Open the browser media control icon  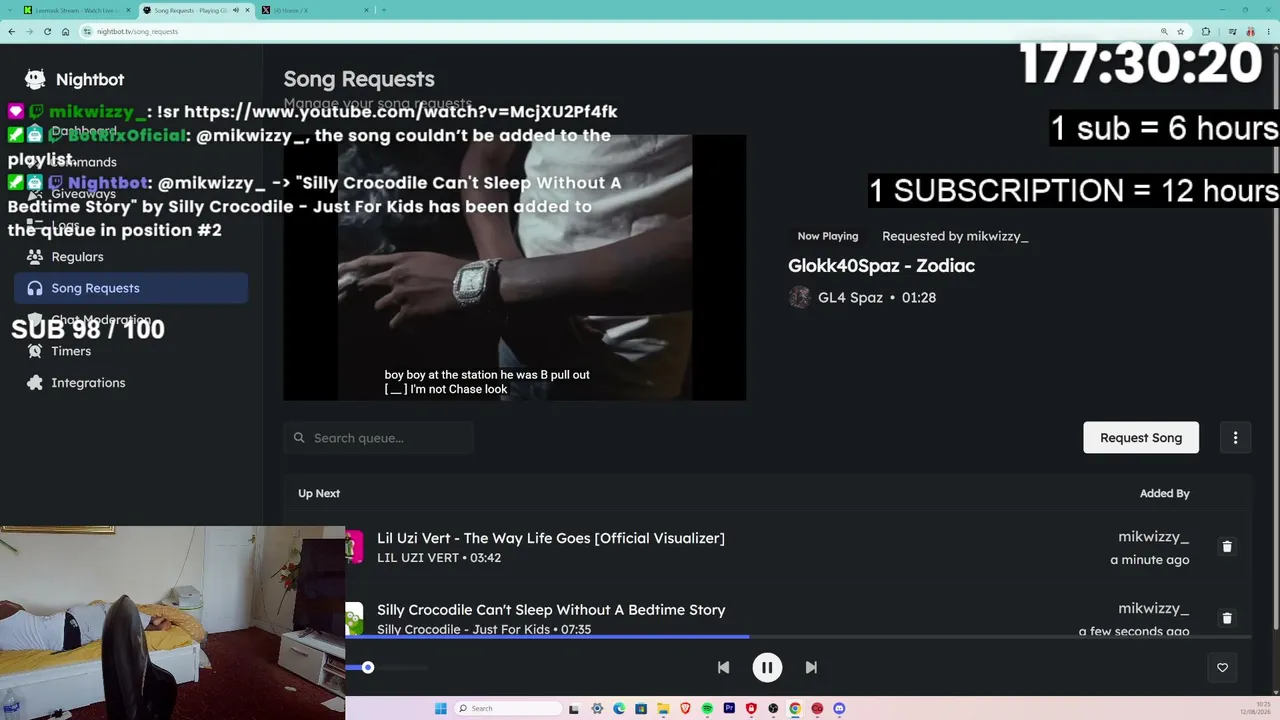tap(1231, 31)
